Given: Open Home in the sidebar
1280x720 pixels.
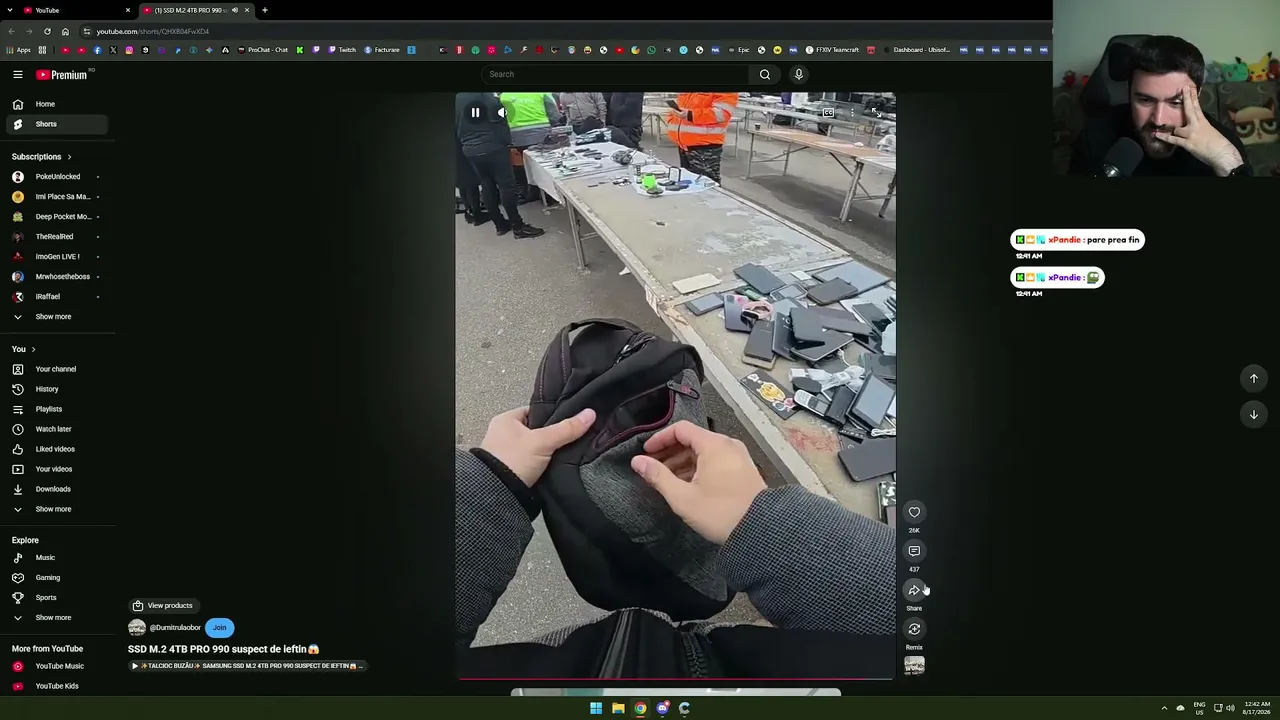Looking at the screenshot, I should (57, 104).
